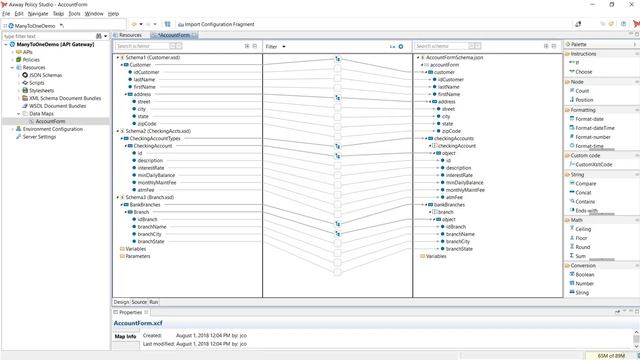This screenshot has height=360, width=640.
Task: Select branchName in target schema
Action: point(460,234)
